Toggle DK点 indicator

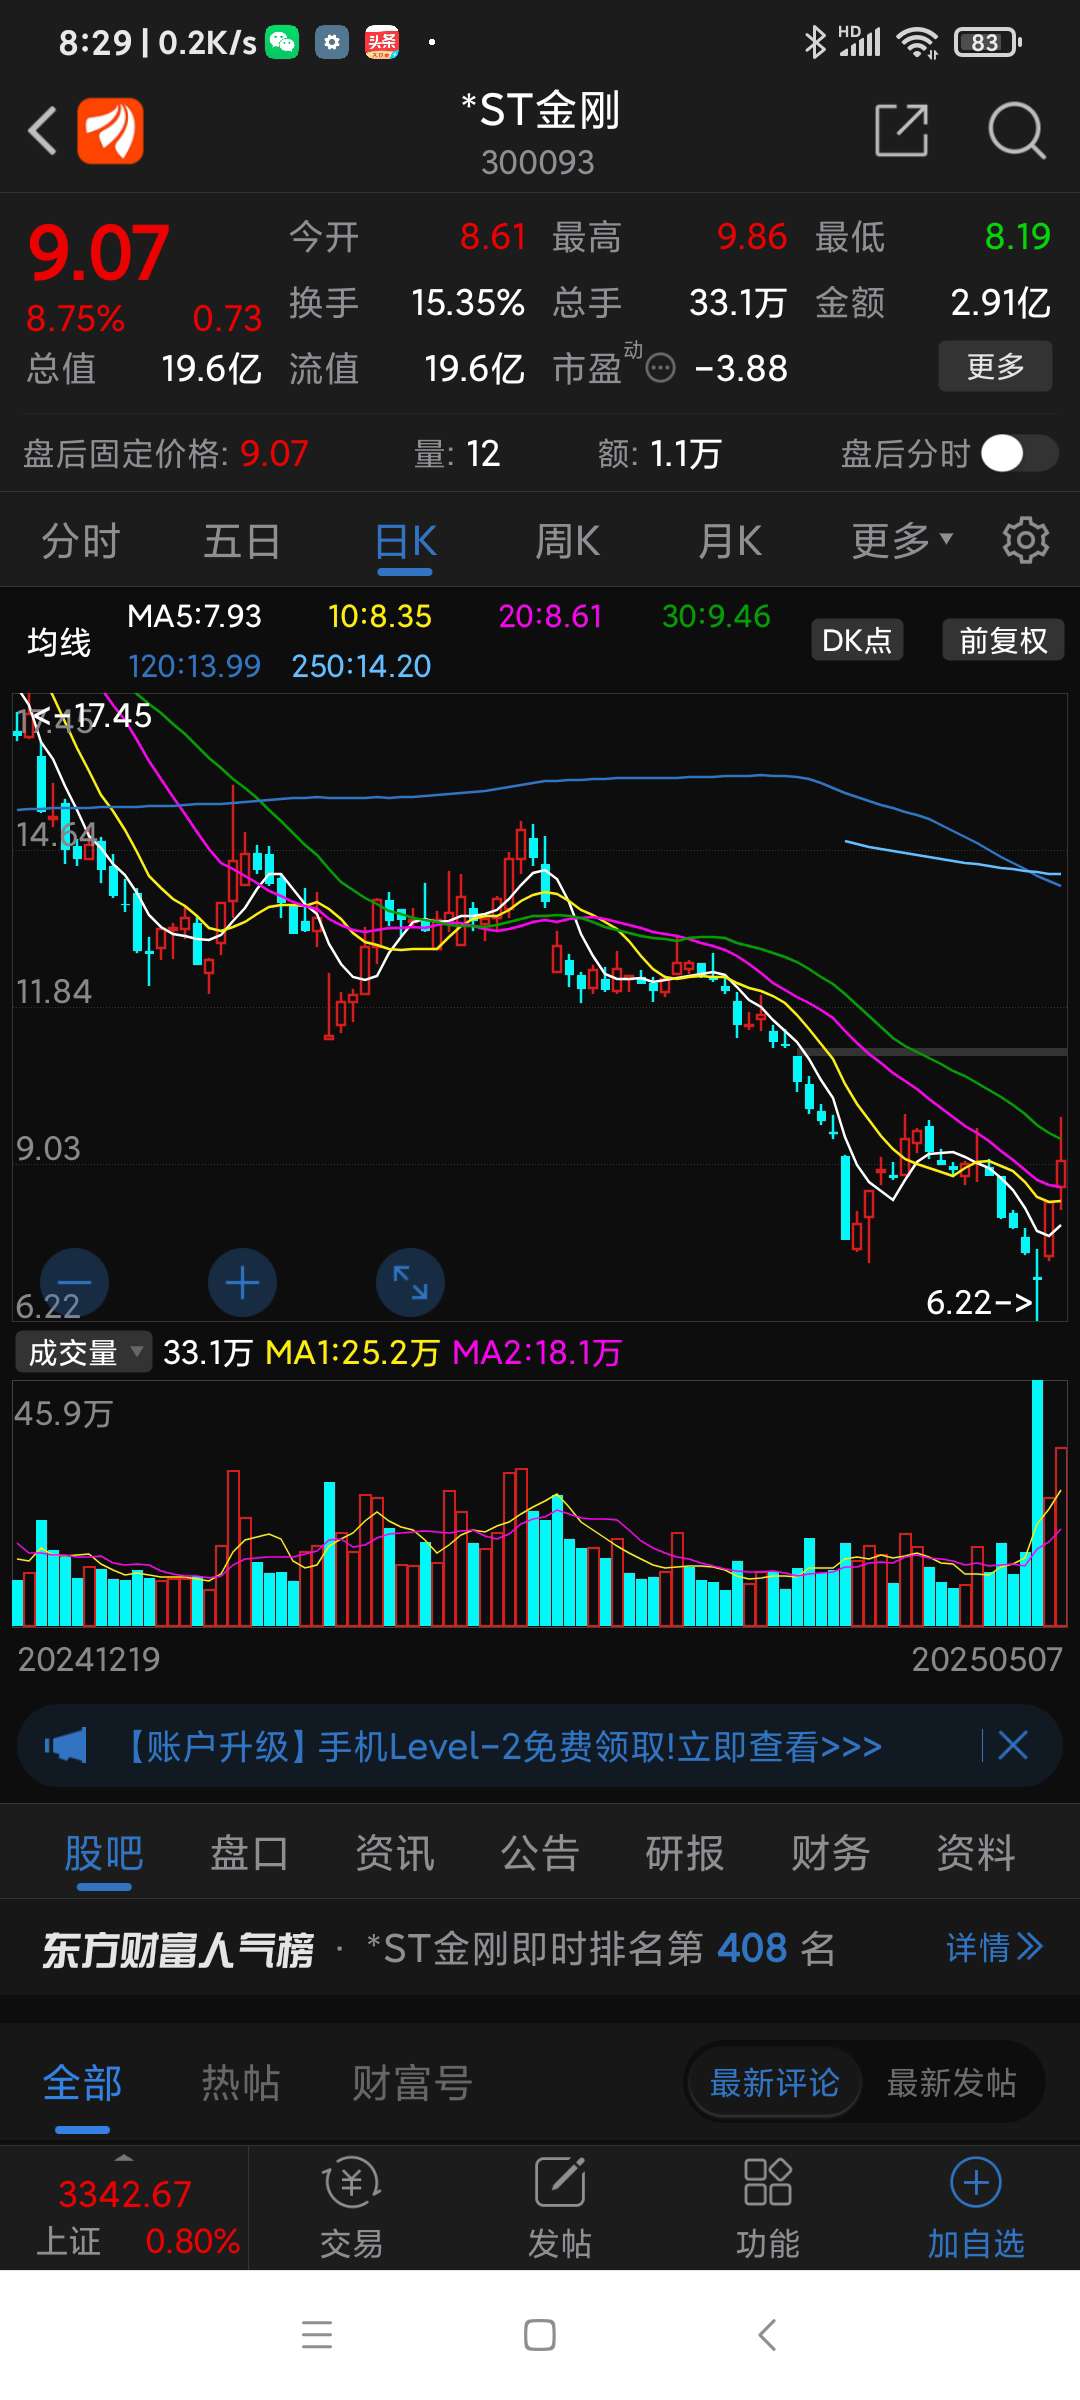point(857,640)
